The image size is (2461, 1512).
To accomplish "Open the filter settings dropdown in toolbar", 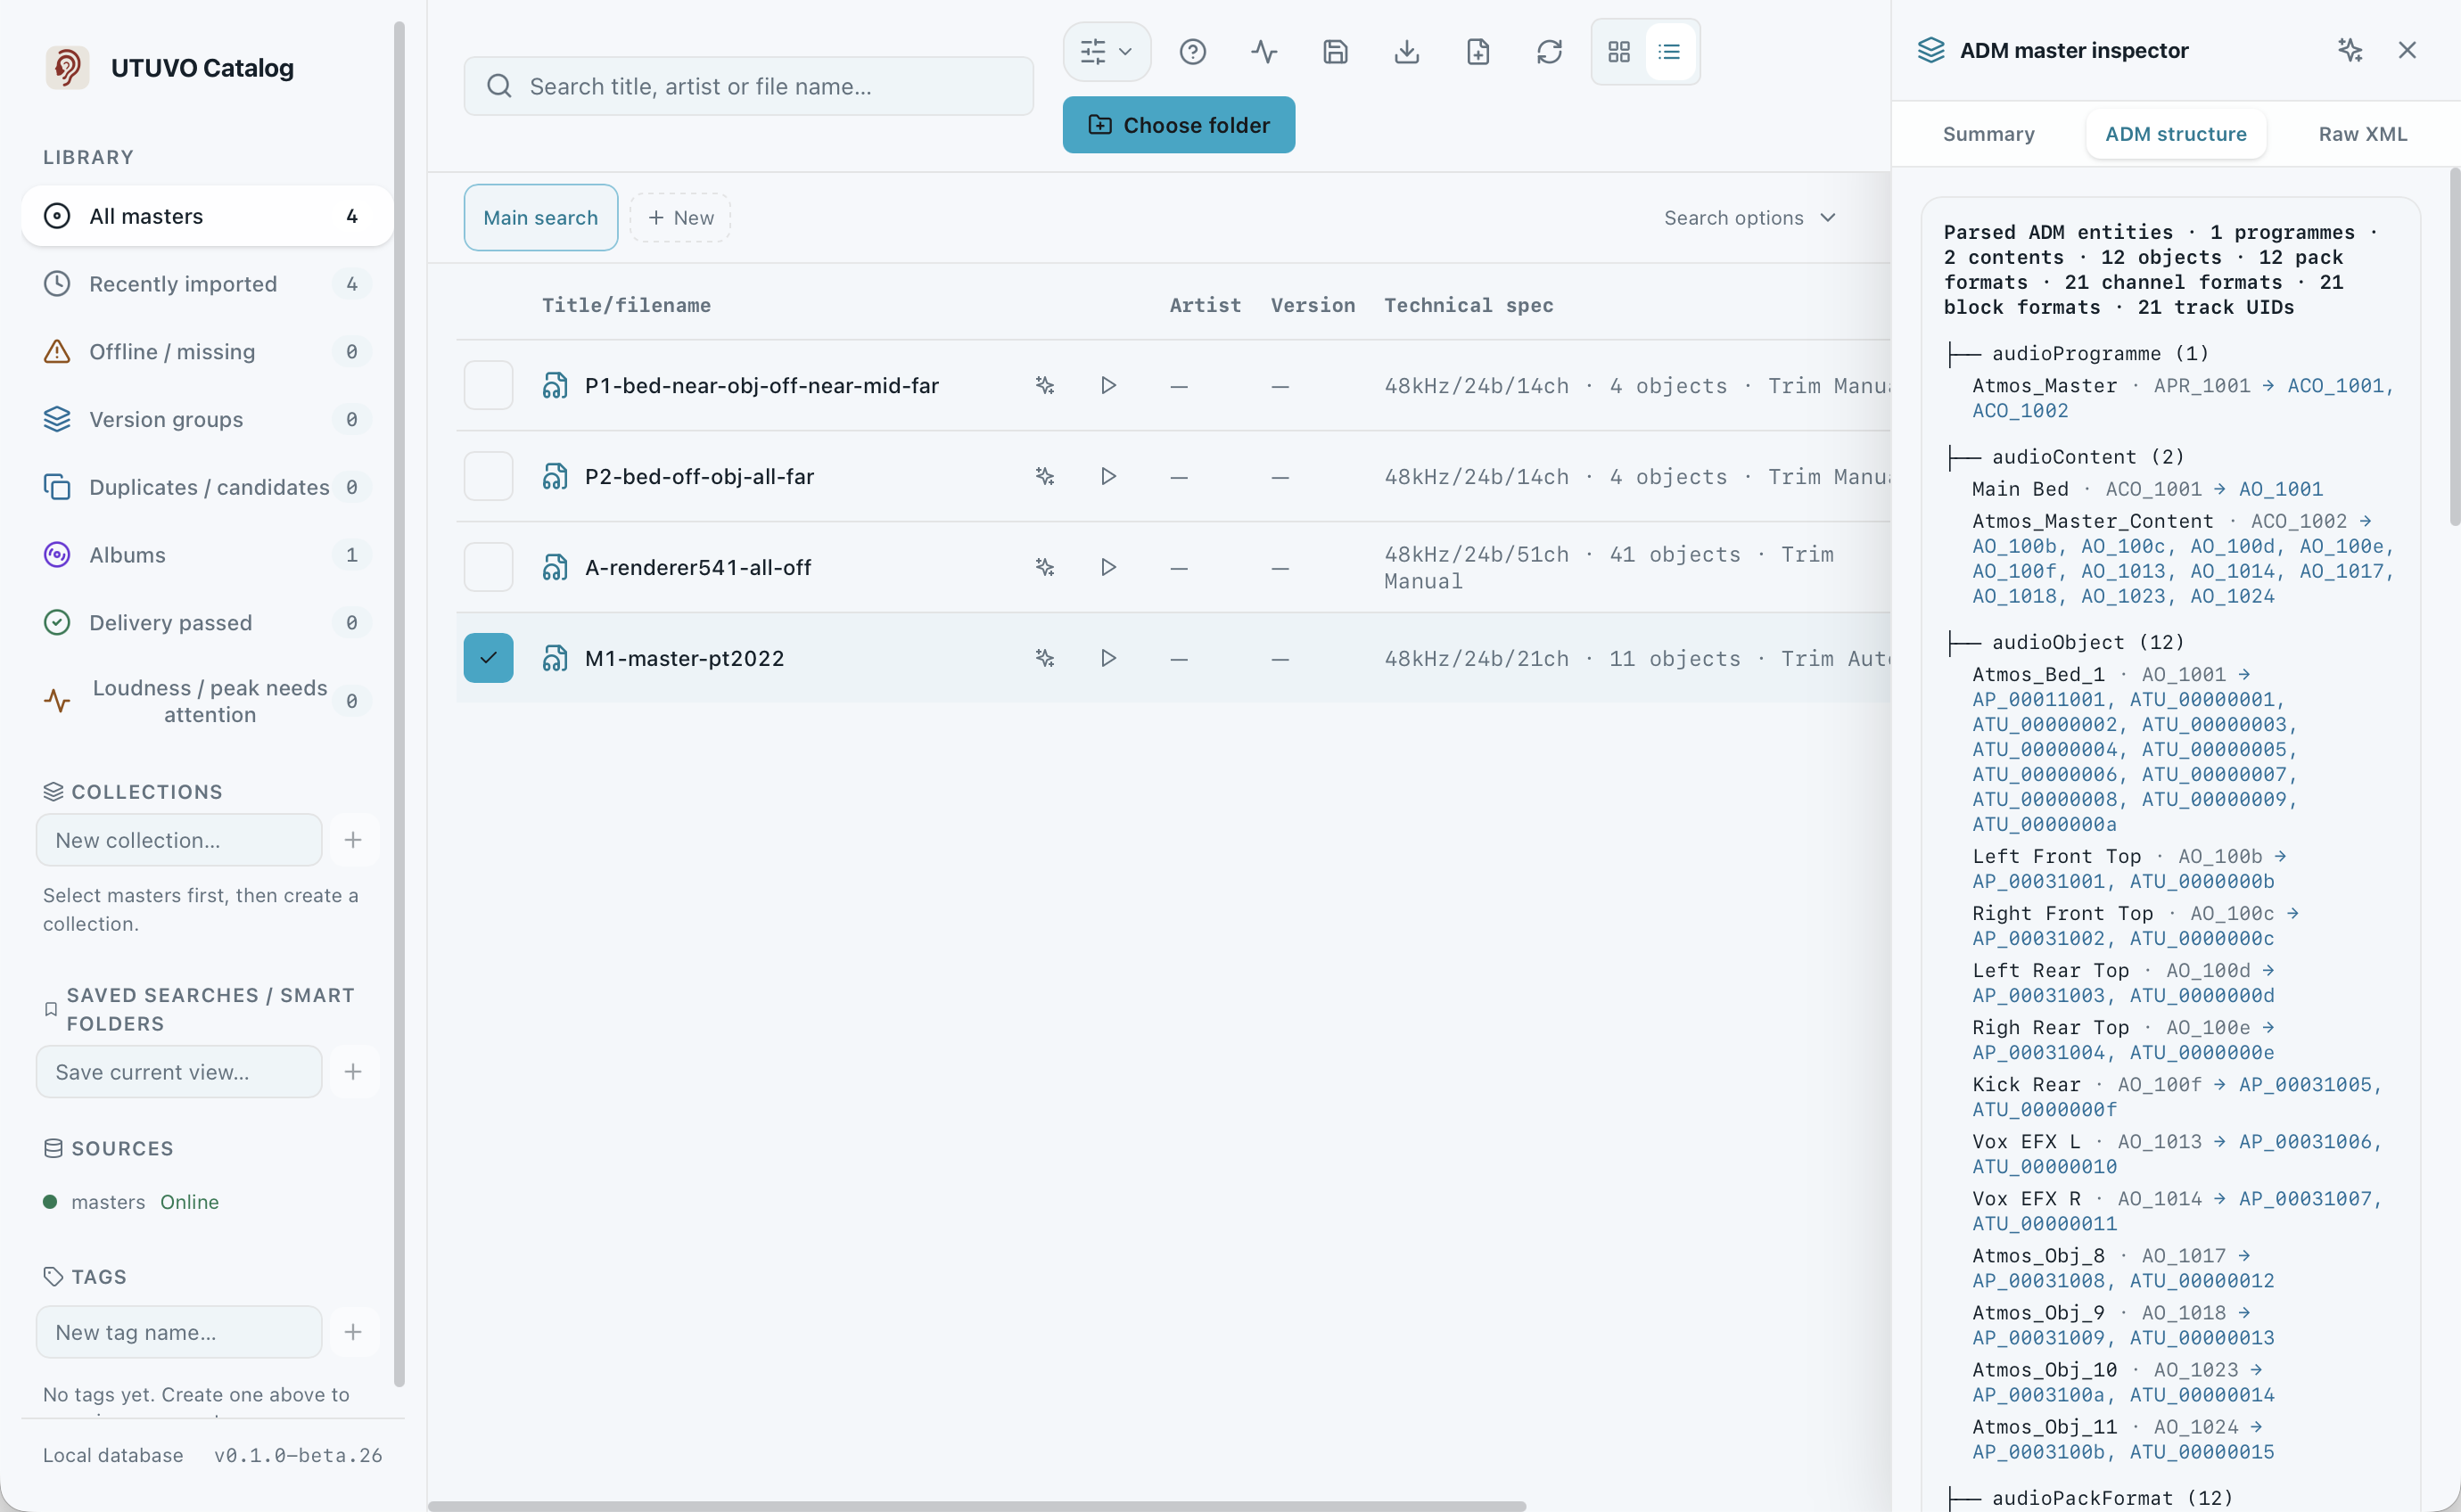I will click(x=1106, y=51).
